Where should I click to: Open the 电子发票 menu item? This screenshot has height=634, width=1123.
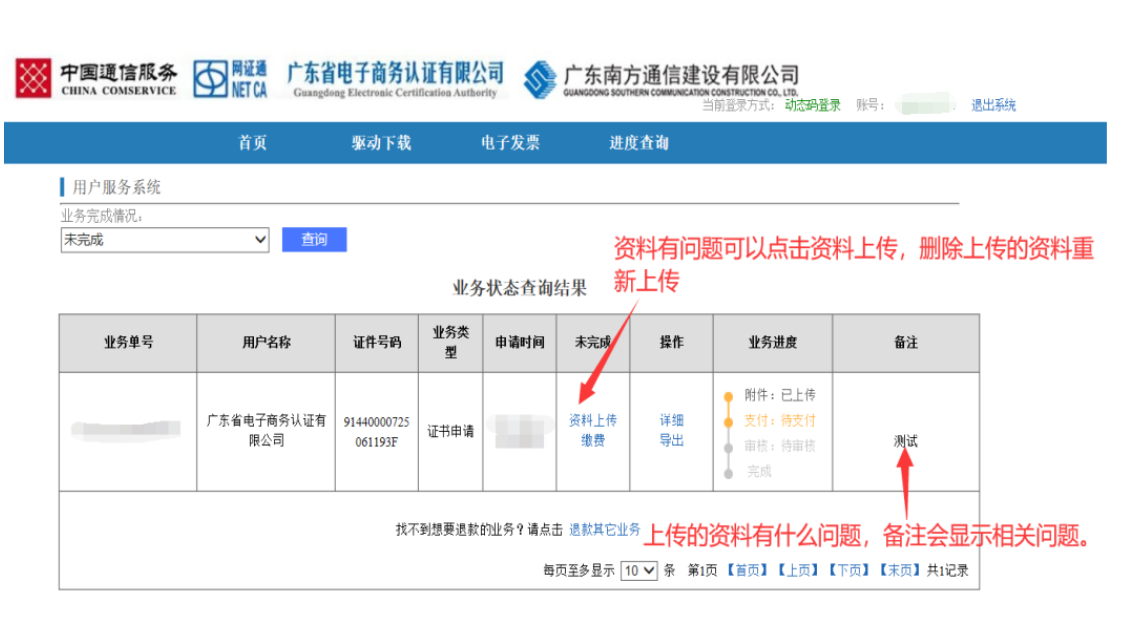(x=513, y=143)
